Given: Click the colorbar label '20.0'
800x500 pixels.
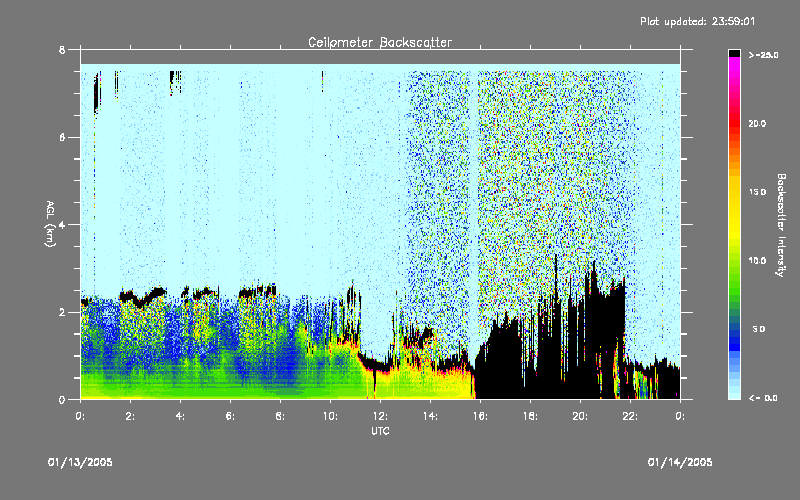Looking at the screenshot, I should (757, 124).
